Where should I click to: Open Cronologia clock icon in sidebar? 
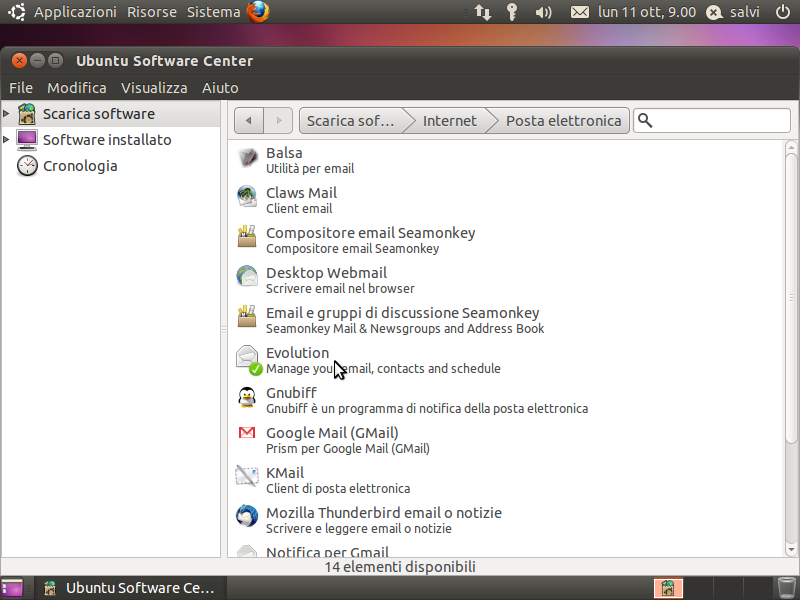click(x=27, y=166)
